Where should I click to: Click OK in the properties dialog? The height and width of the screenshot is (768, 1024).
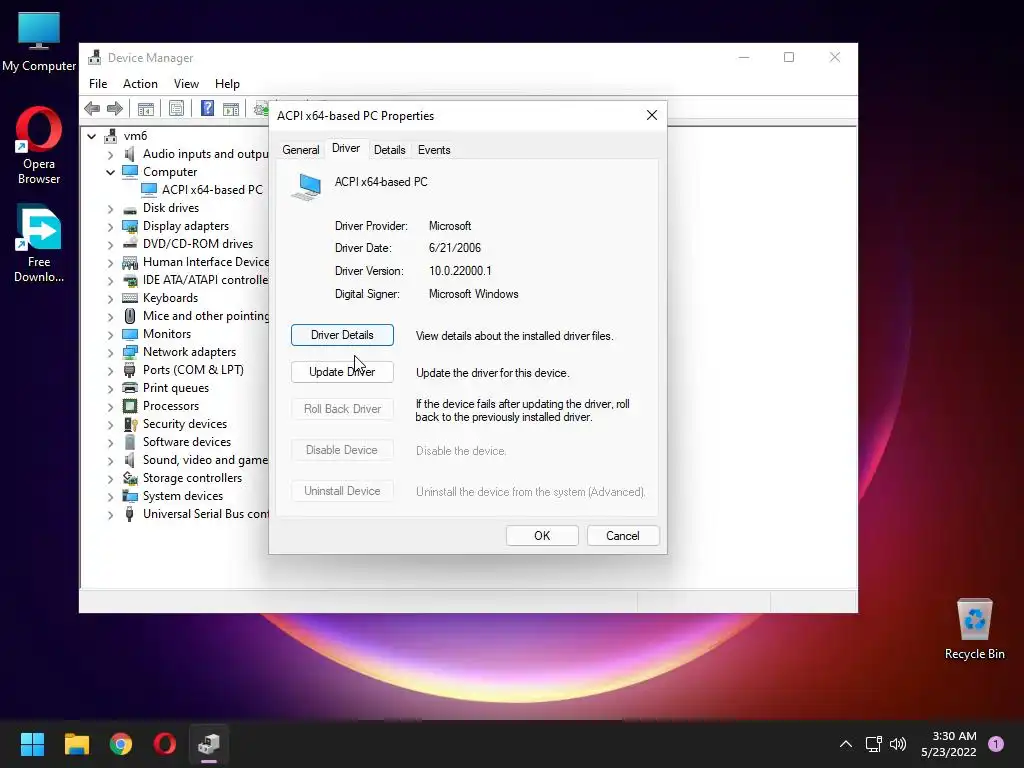coord(542,536)
